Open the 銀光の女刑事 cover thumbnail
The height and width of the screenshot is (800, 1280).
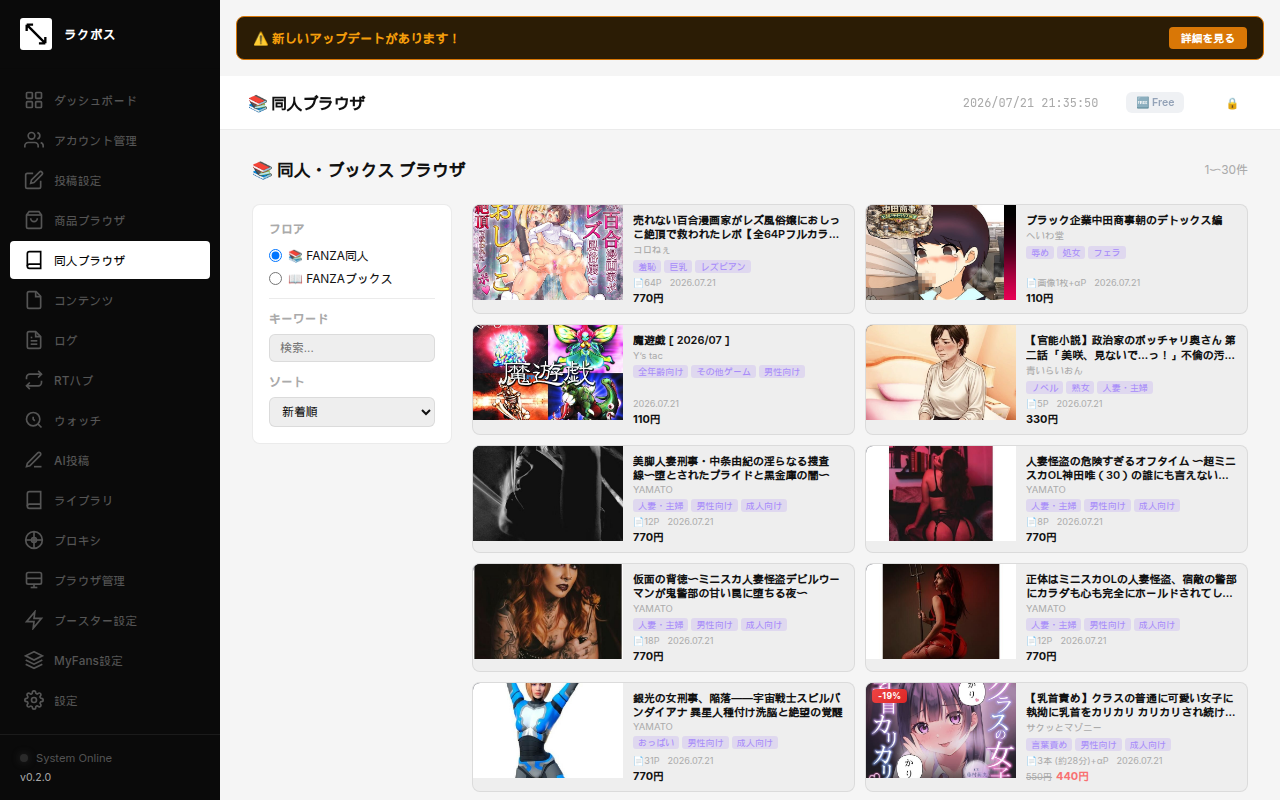[x=548, y=730]
